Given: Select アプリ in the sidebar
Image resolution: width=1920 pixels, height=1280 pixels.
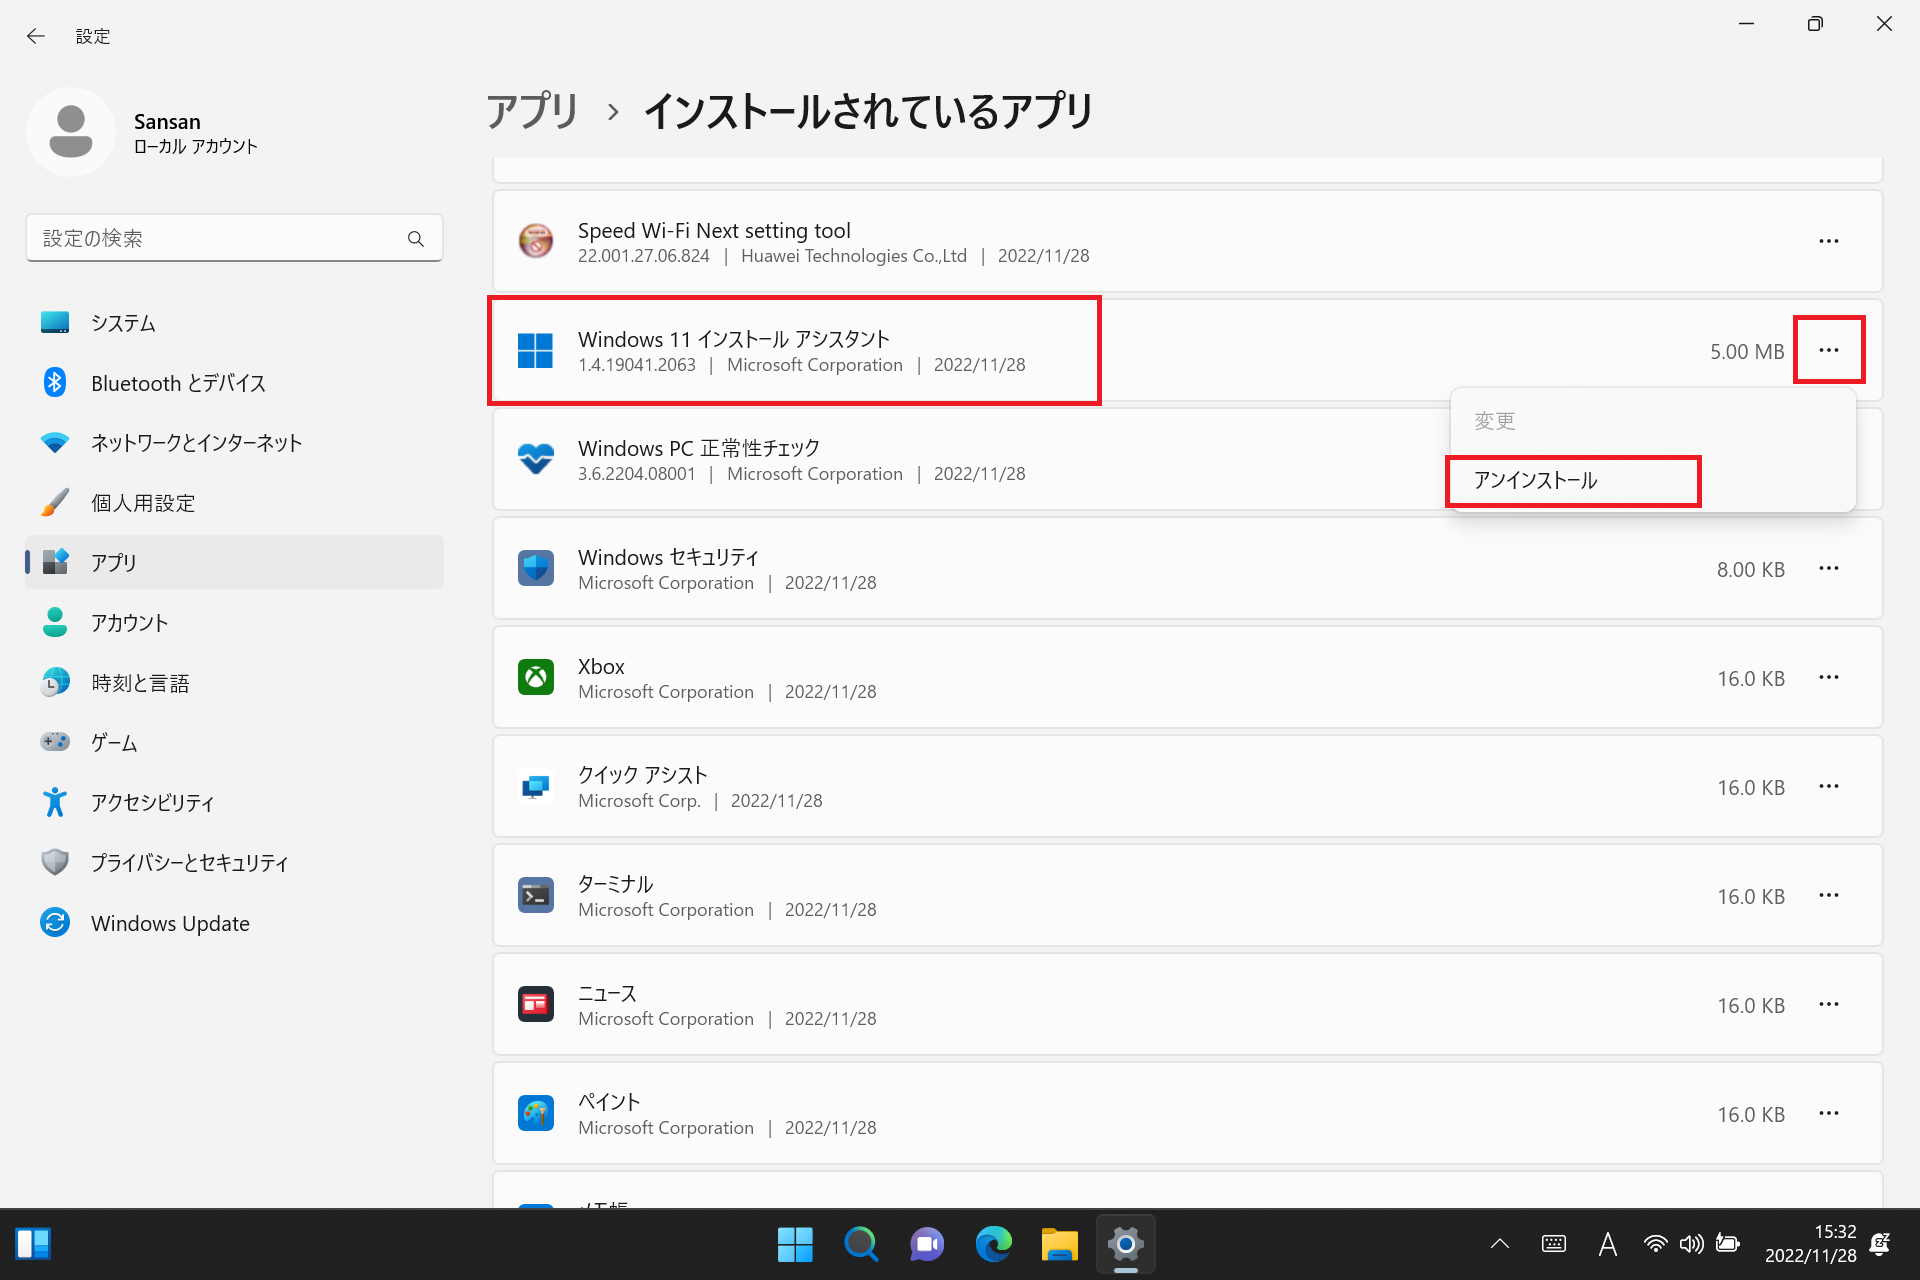Looking at the screenshot, I should (234, 563).
